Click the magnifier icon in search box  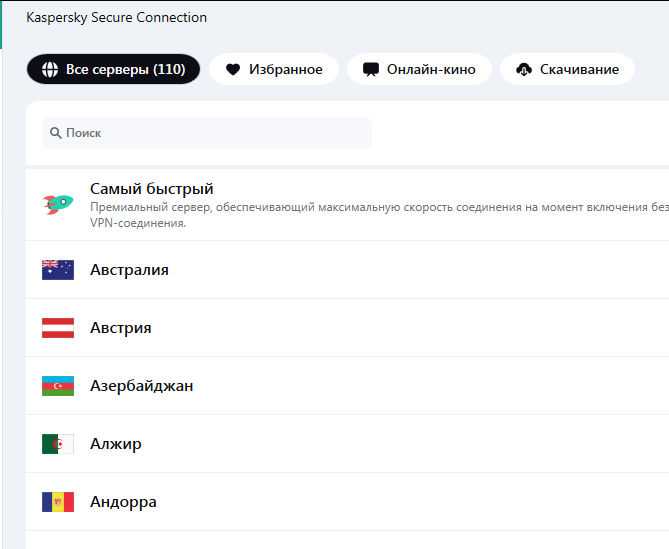click(x=56, y=133)
